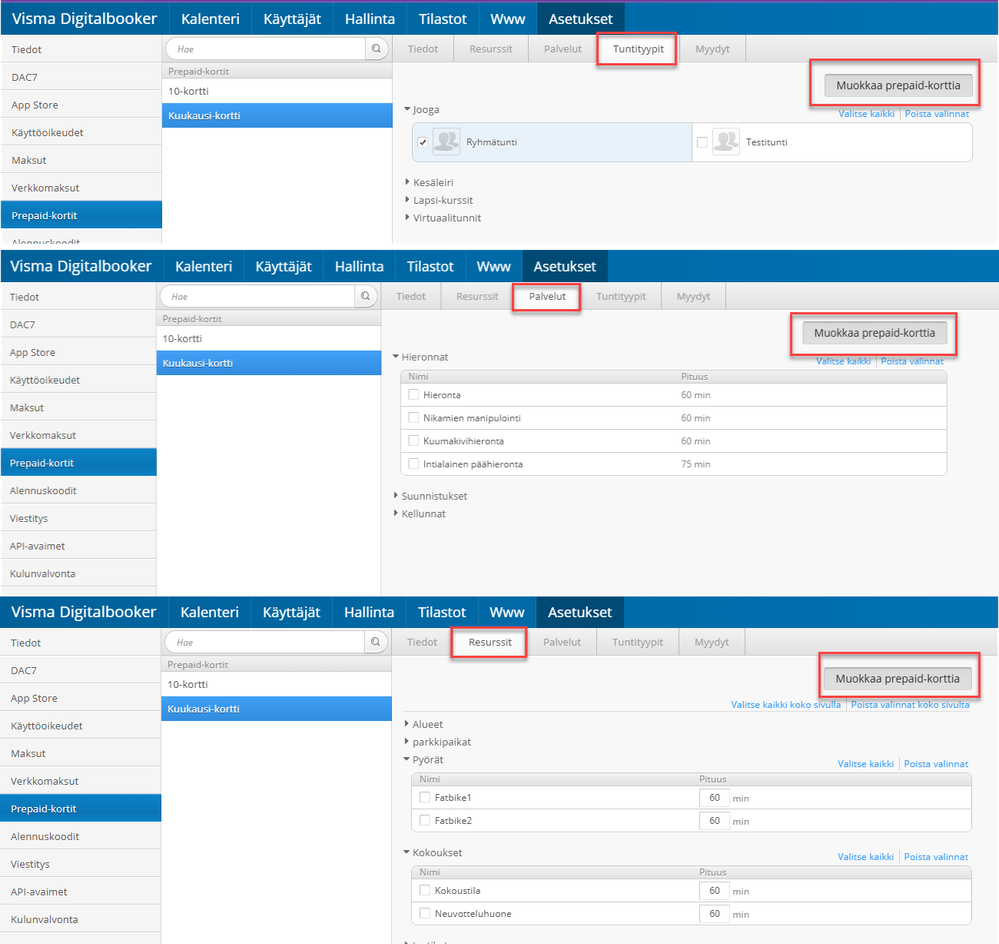Switch to the highlighted Resurssit tab
Viewport: 999px width, 944px height.
490,642
